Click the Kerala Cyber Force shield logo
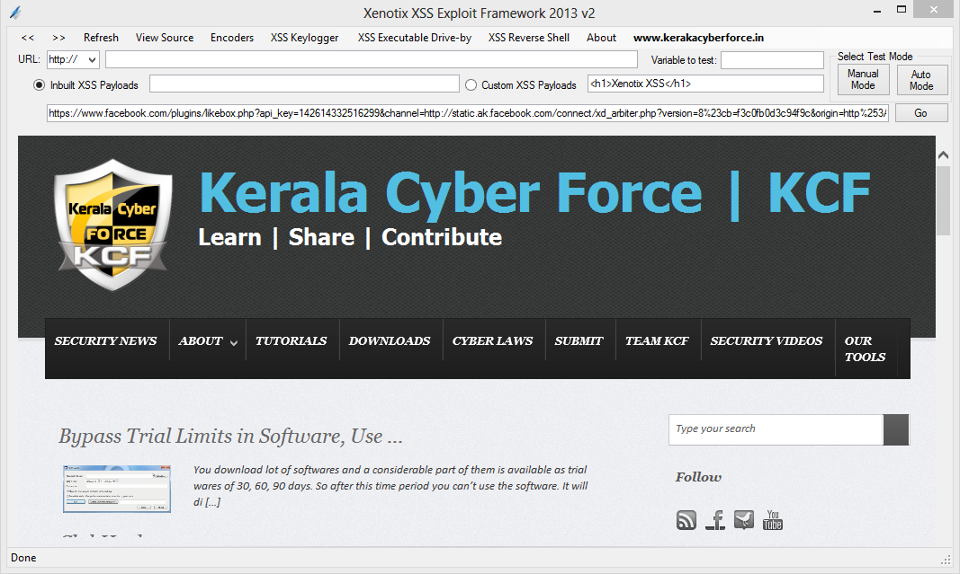The height and width of the screenshot is (574, 960). 113,224
